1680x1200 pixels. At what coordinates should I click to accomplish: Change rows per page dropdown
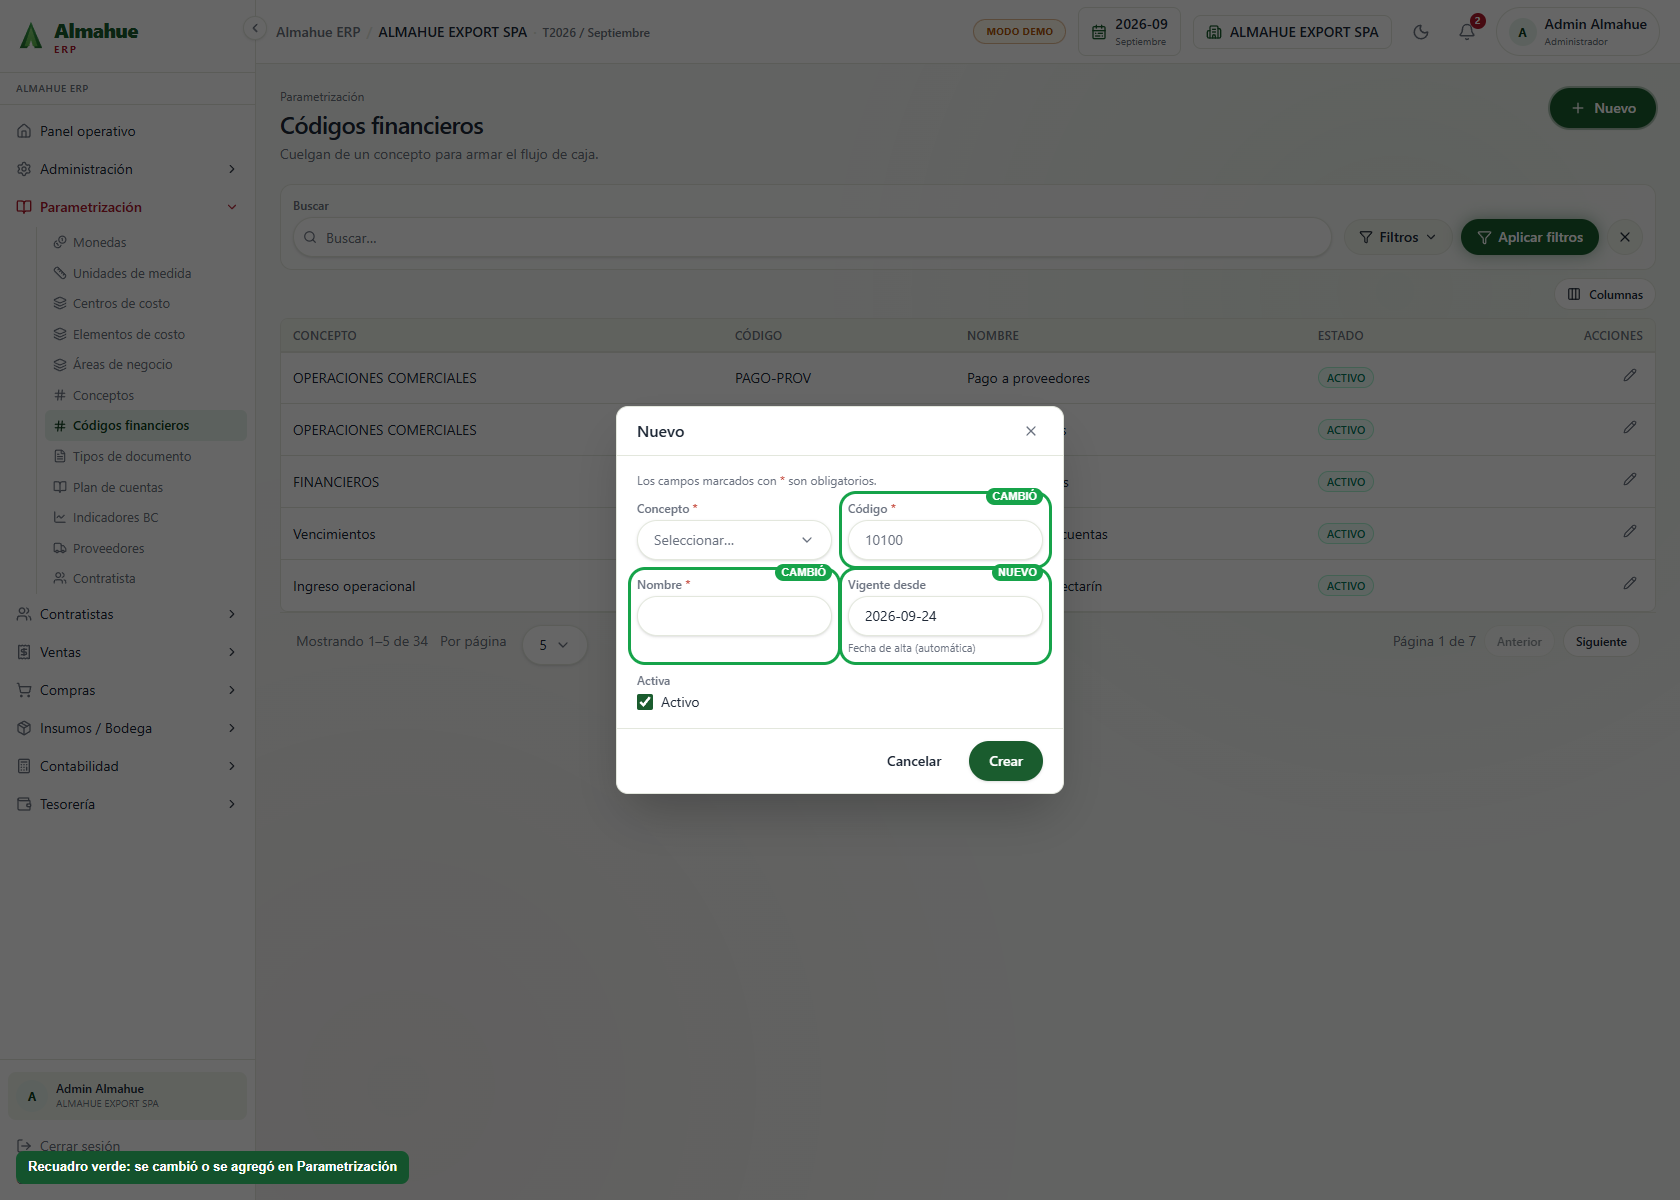554,645
